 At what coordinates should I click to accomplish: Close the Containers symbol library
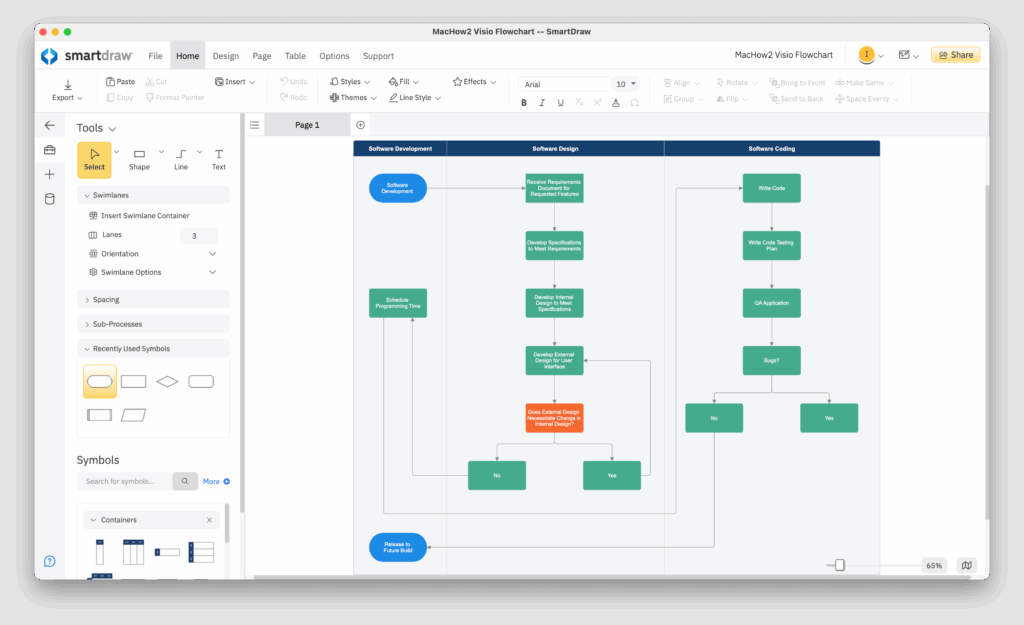click(x=210, y=520)
